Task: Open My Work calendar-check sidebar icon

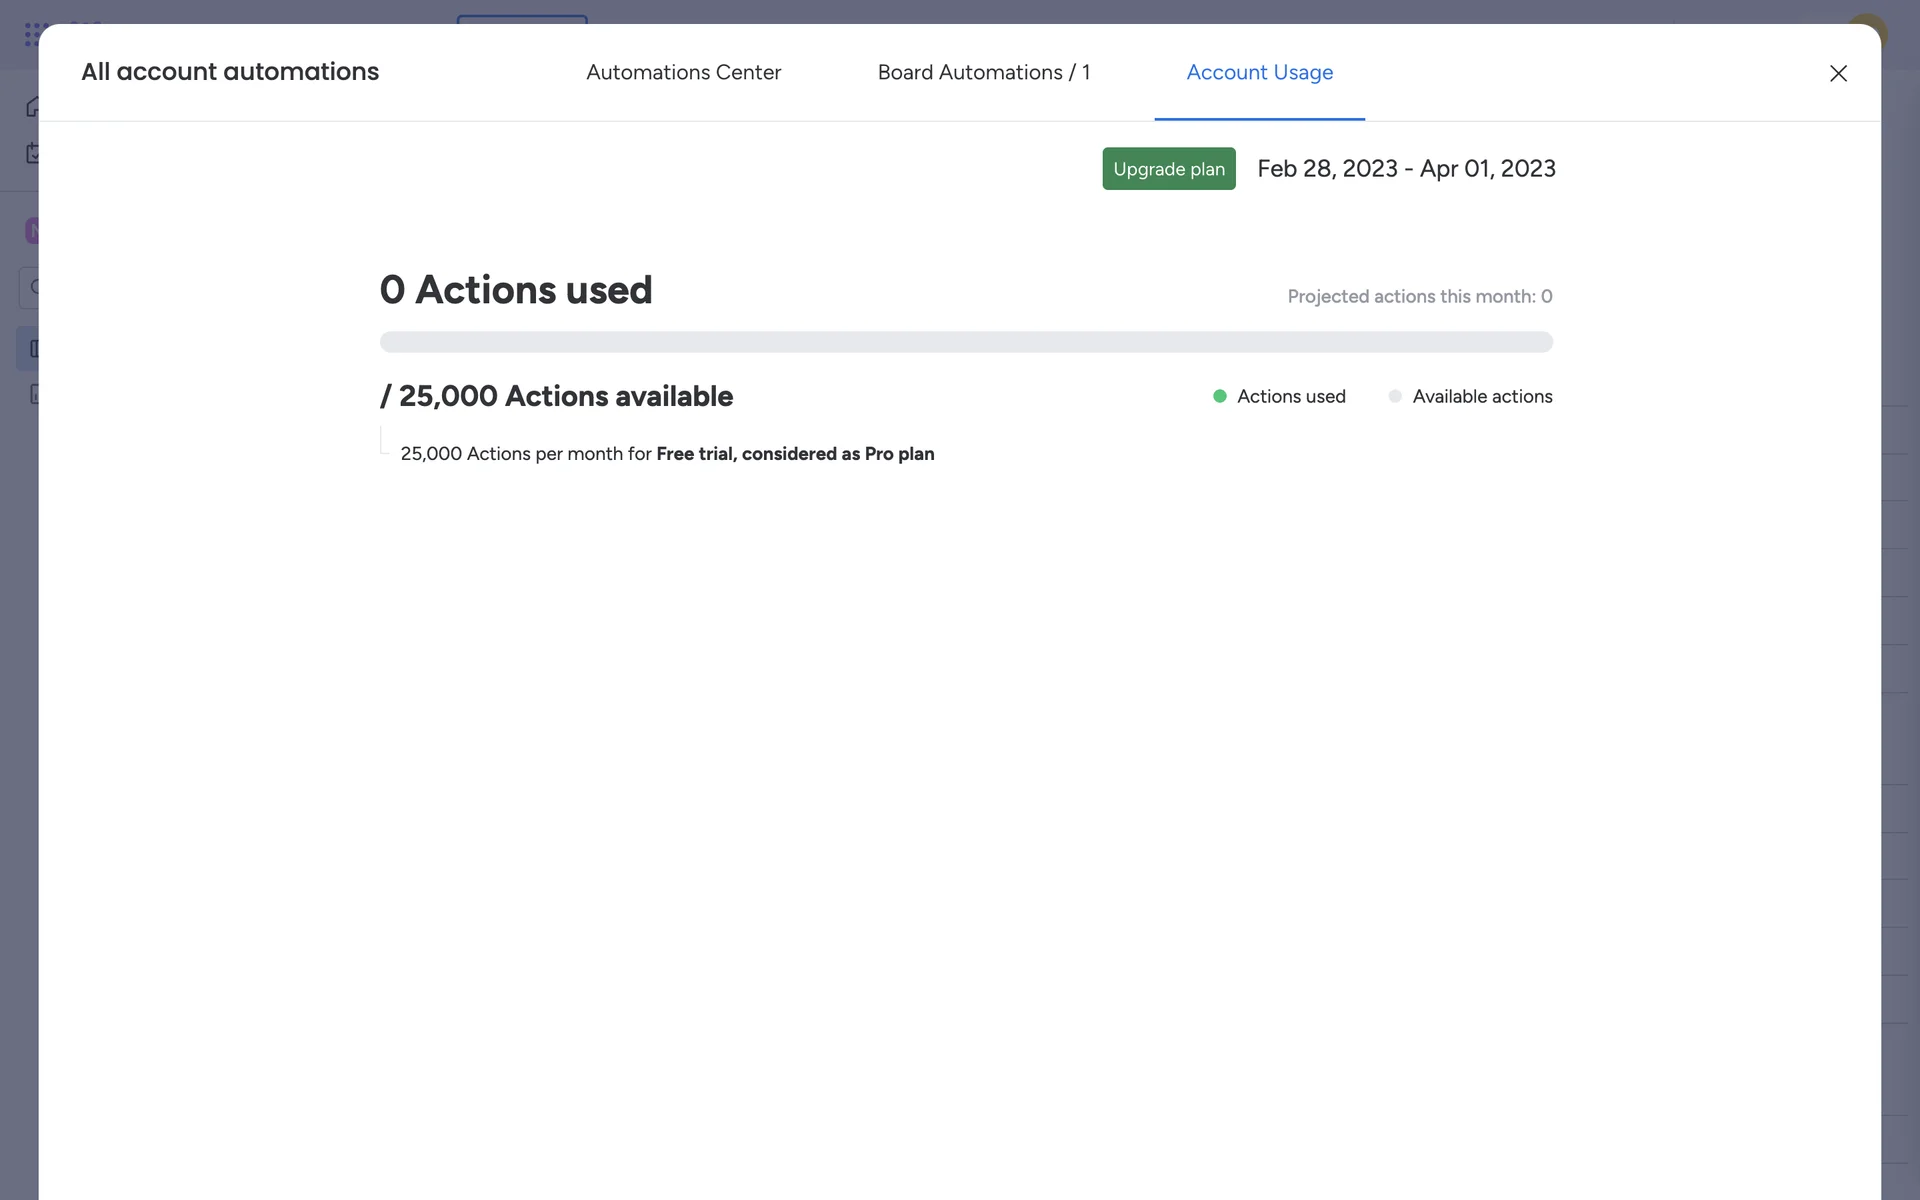Action: [x=32, y=154]
